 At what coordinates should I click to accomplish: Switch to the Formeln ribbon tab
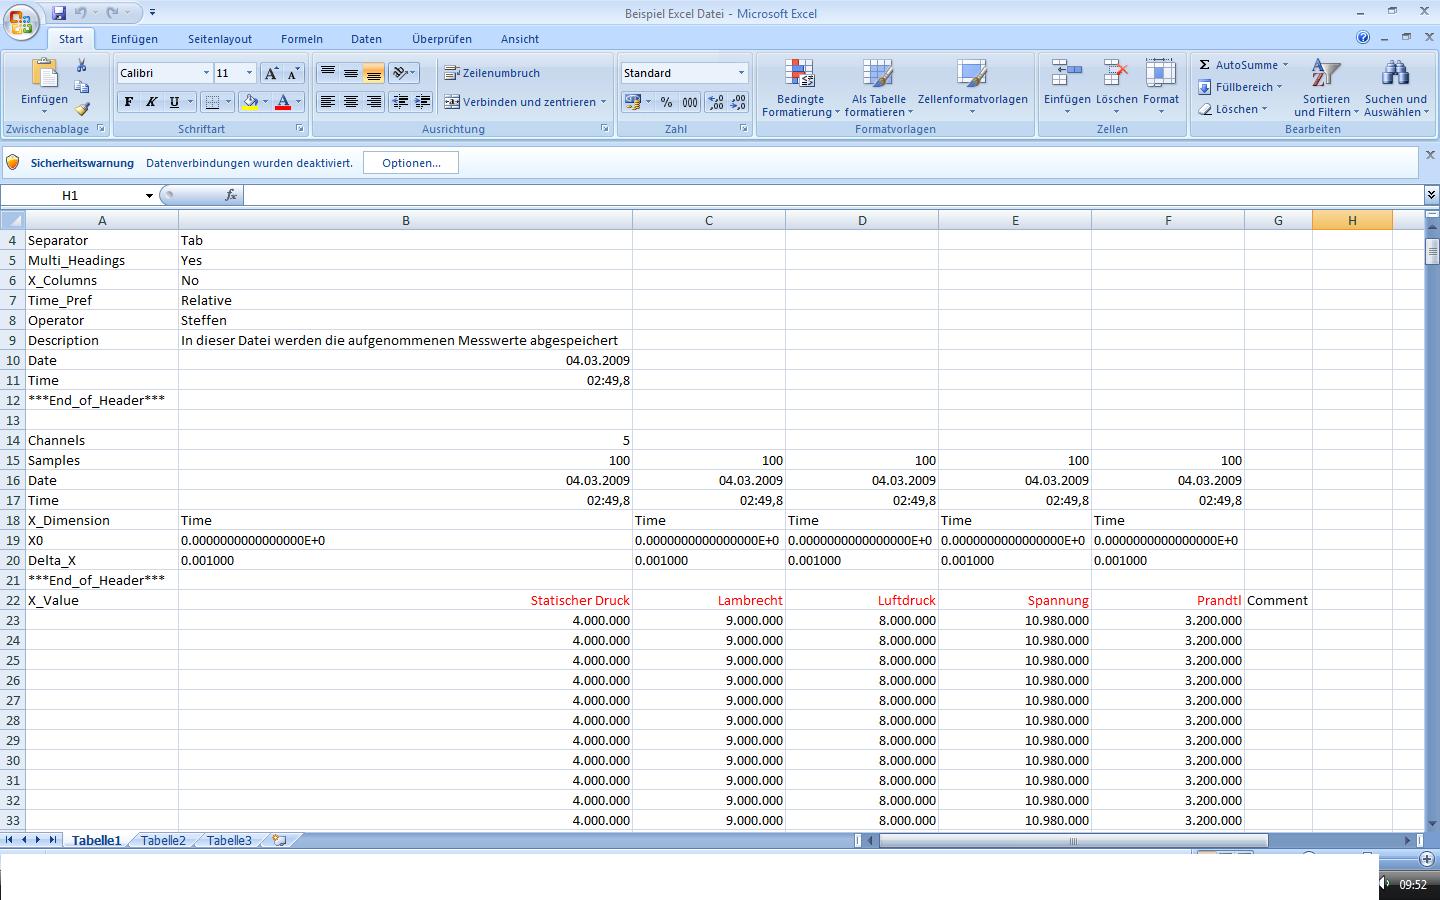tap(301, 39)
